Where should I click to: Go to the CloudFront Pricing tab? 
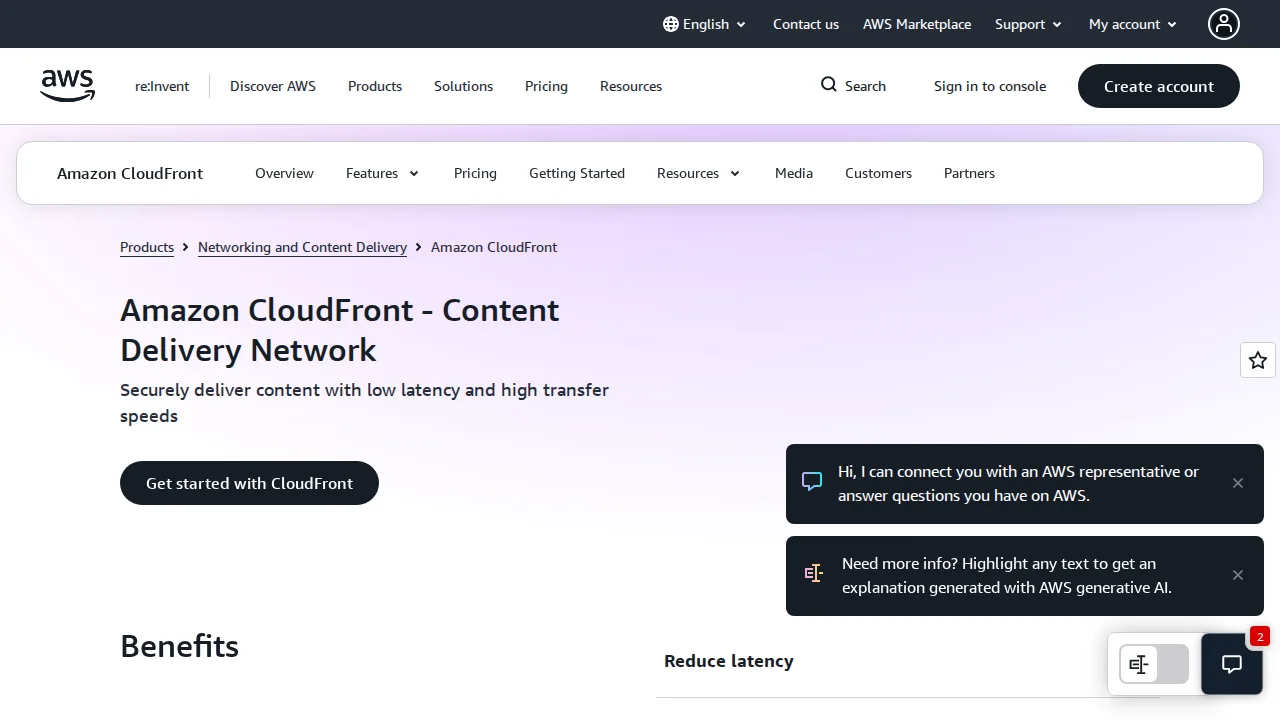pos(475,173)
